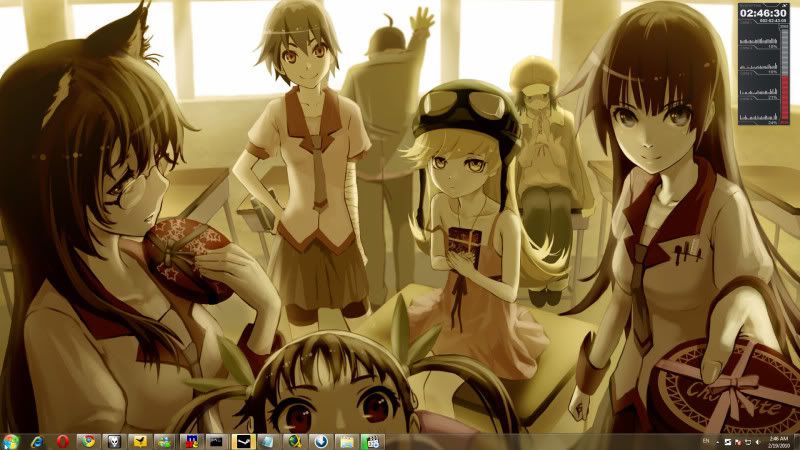800x450 pixels.
Task: Open the light-blue notepad taskbar icon
Action: pyautogui.click(x=268, y=442)
